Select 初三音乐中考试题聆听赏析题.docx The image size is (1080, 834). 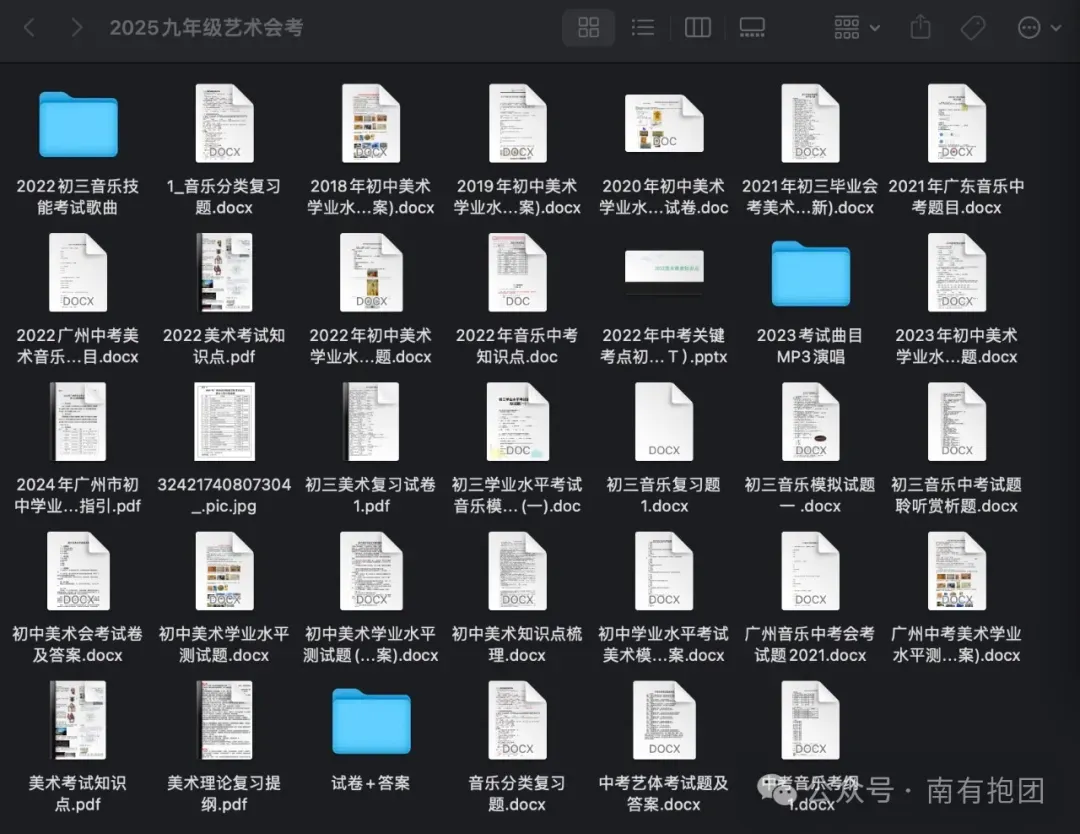[957, 421]
